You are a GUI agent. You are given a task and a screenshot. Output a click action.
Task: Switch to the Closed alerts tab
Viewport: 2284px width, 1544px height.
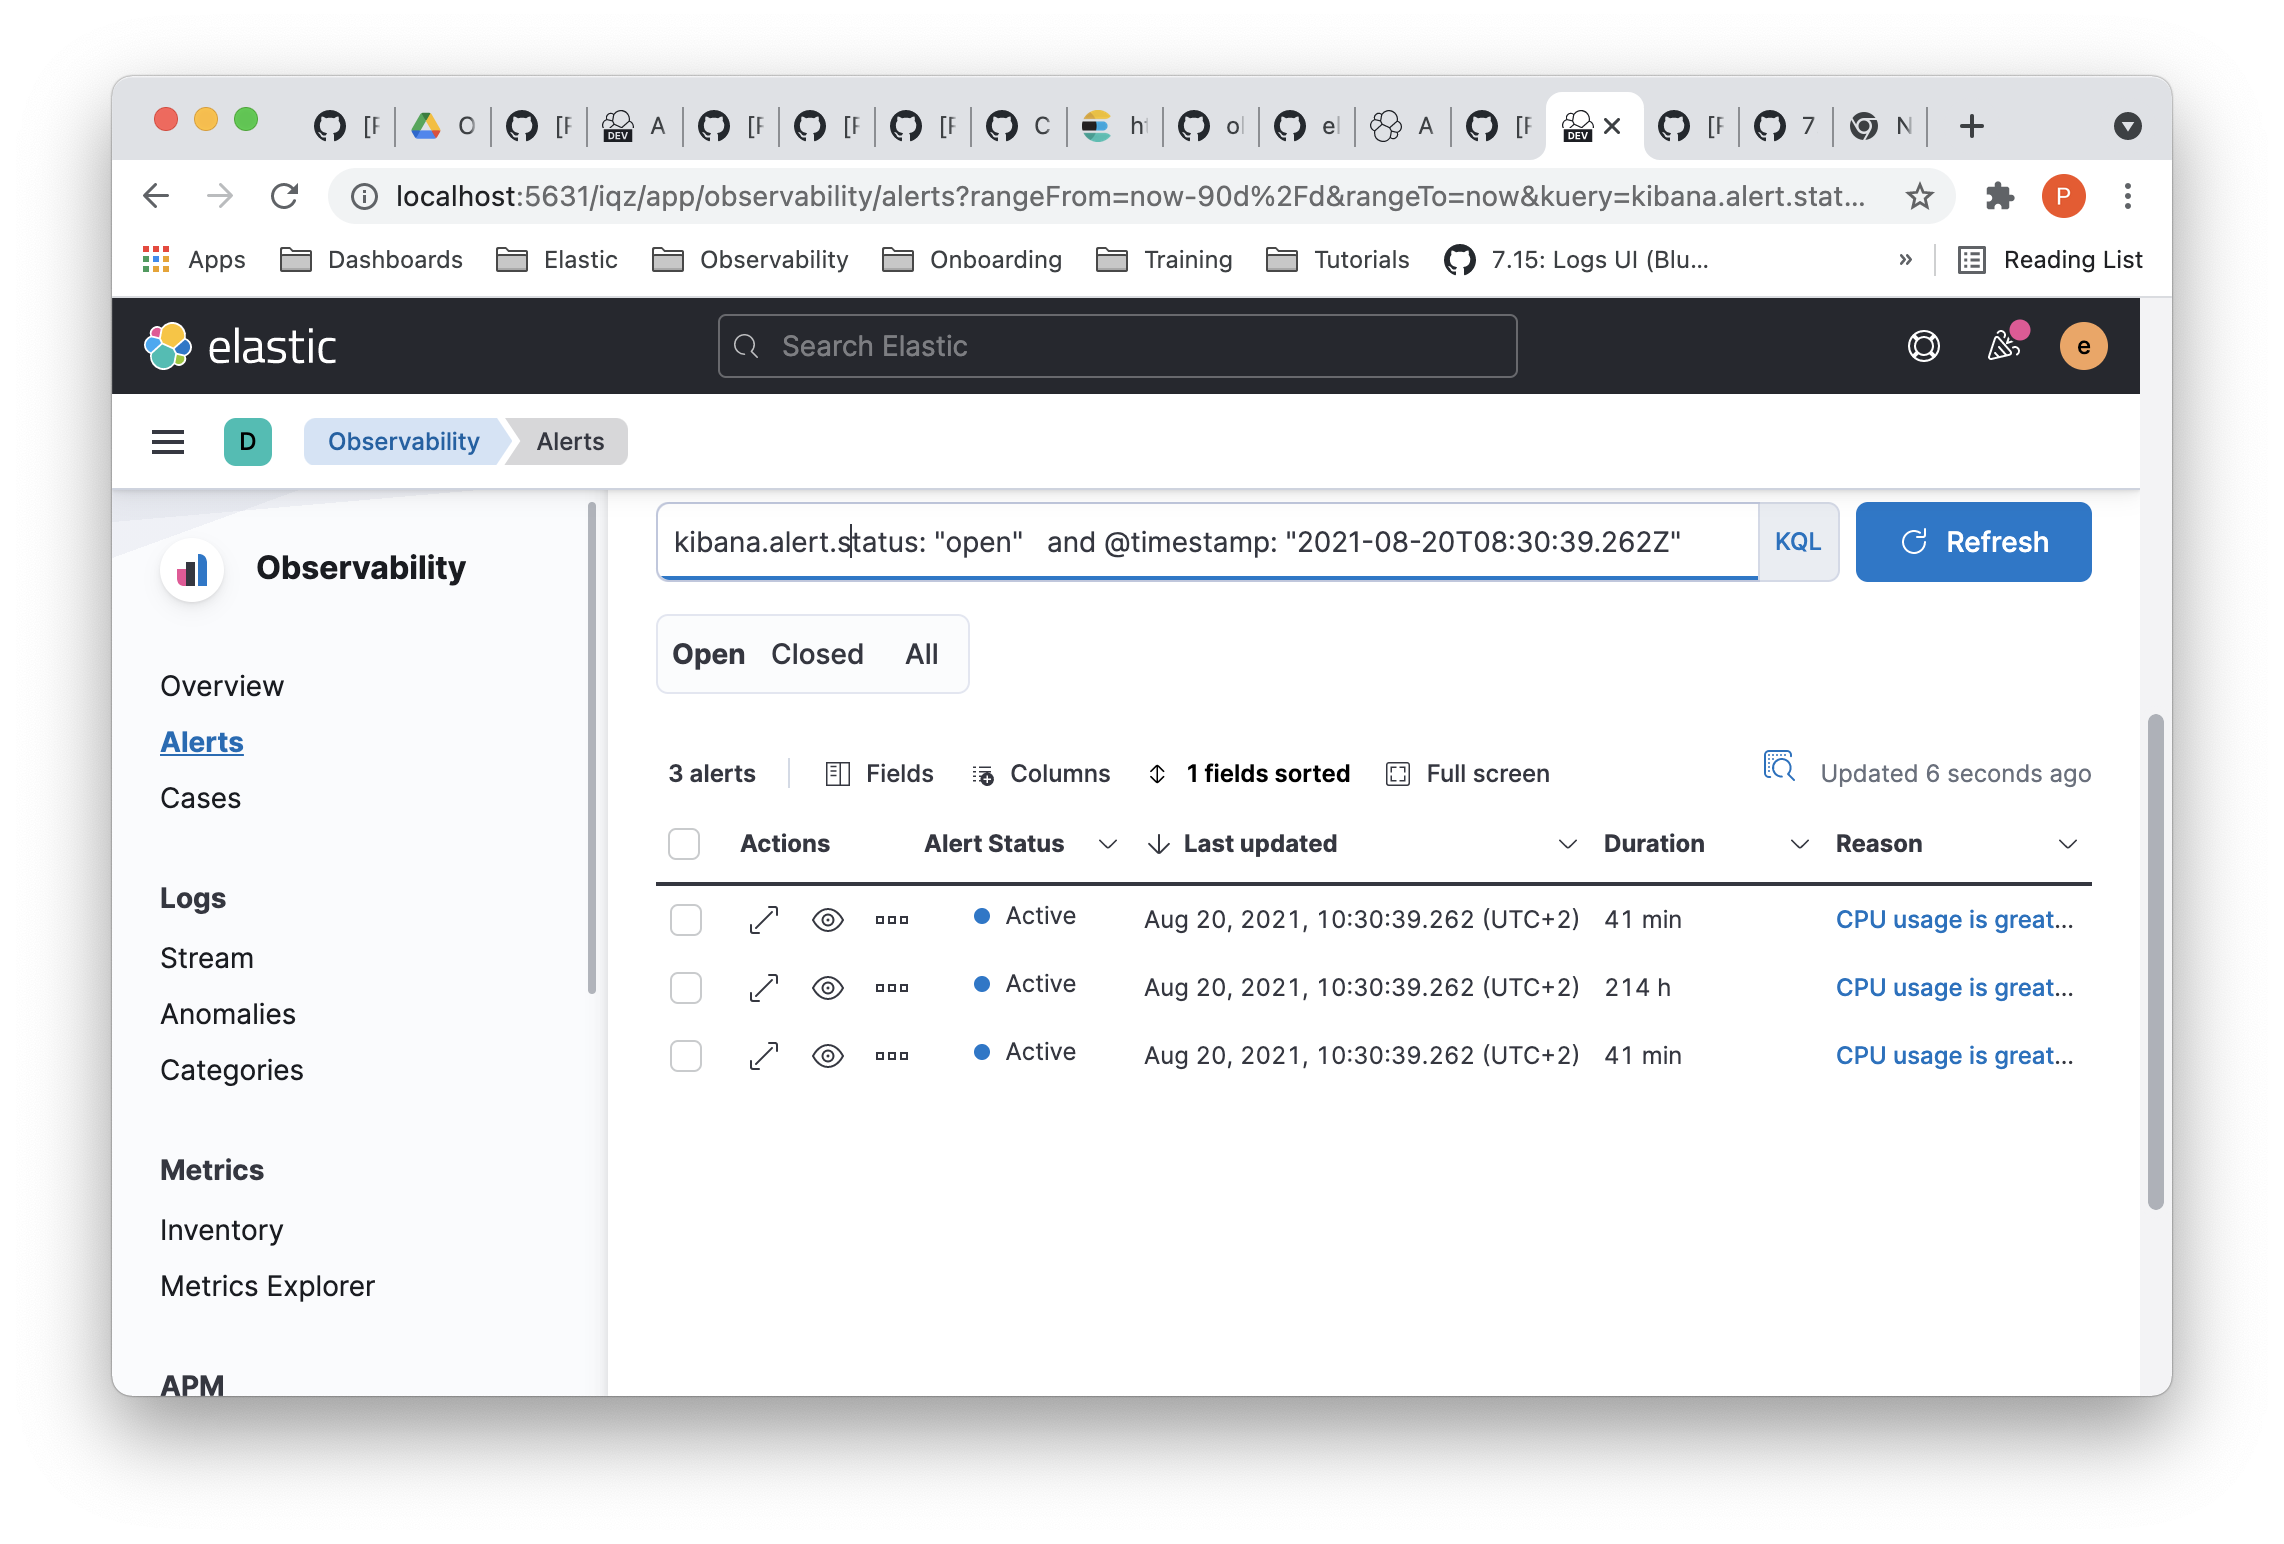[816, 654]
